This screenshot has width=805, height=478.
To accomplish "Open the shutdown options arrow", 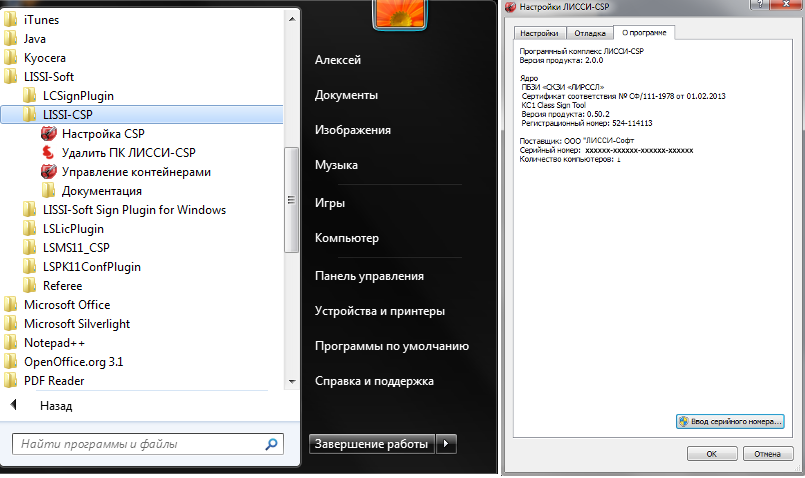I will (446, 444).
